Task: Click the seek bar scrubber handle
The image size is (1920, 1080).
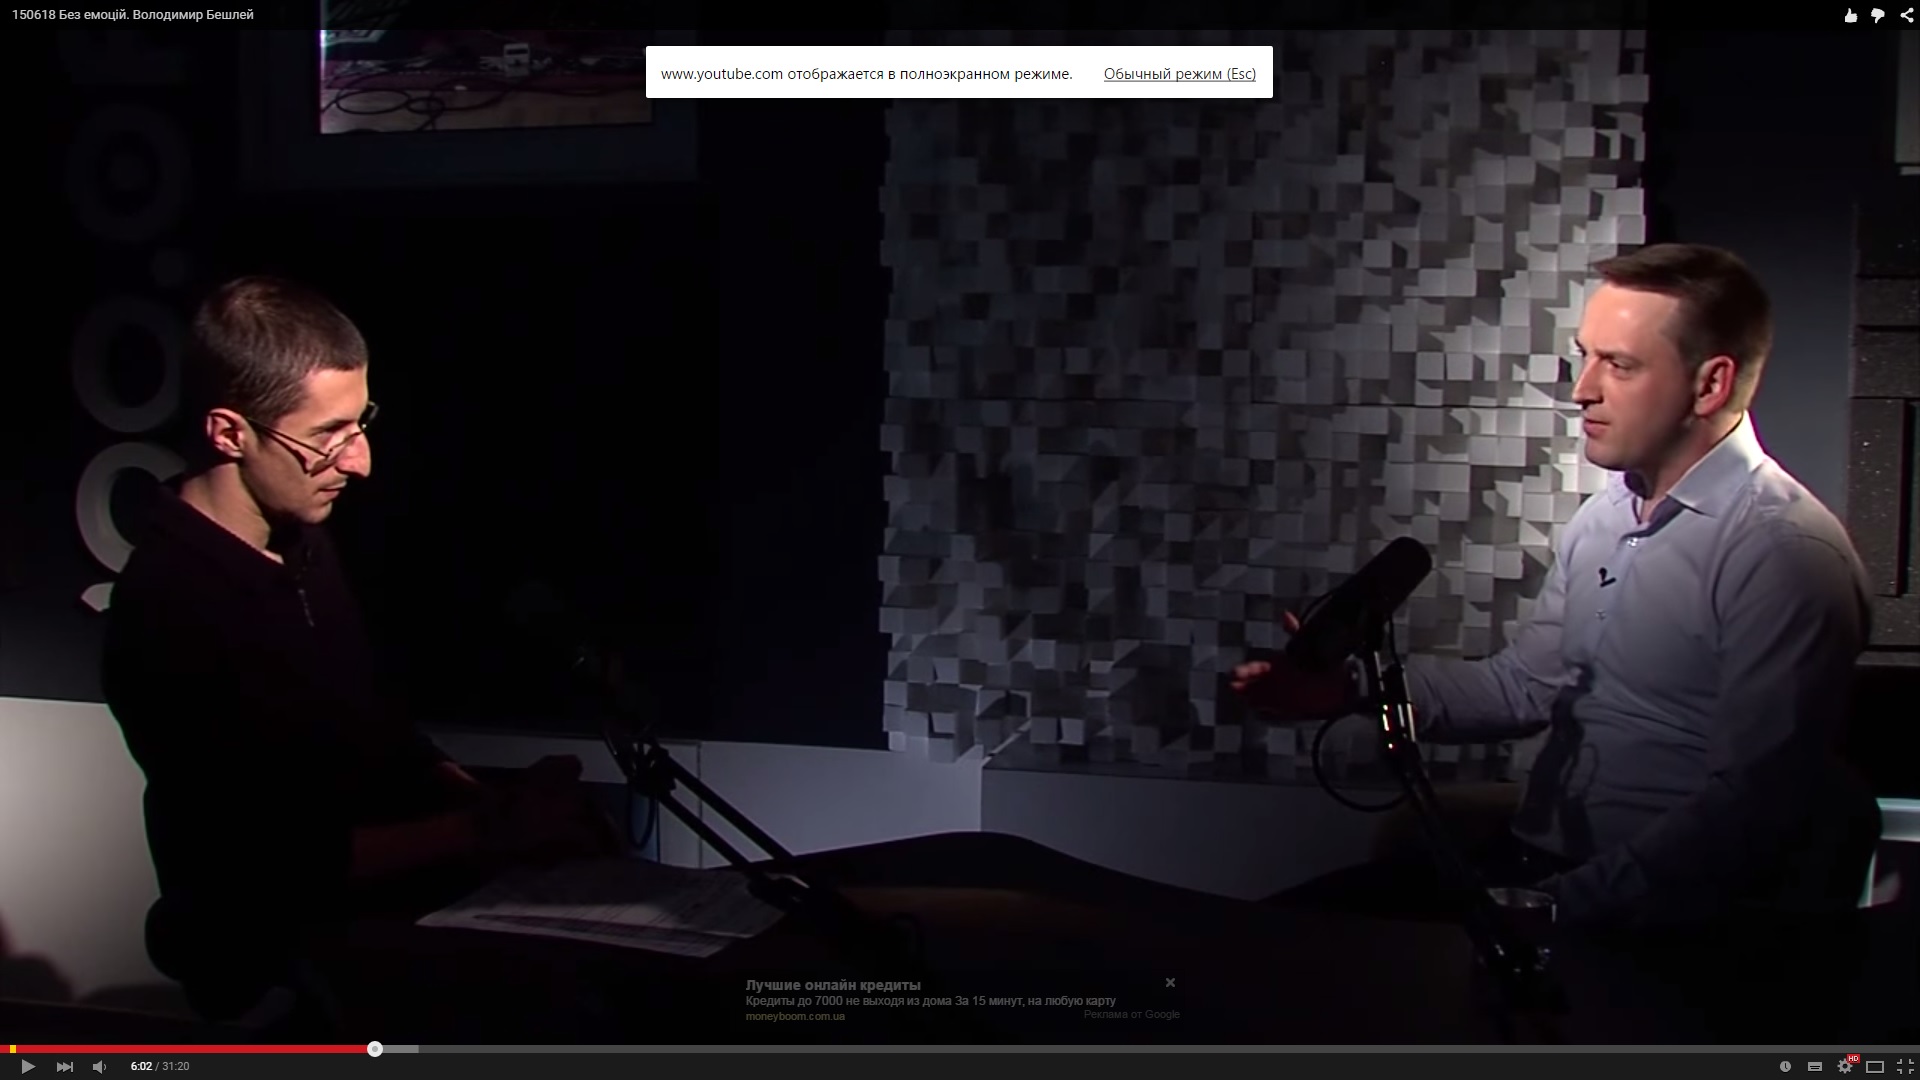Action: (375, 1049)
